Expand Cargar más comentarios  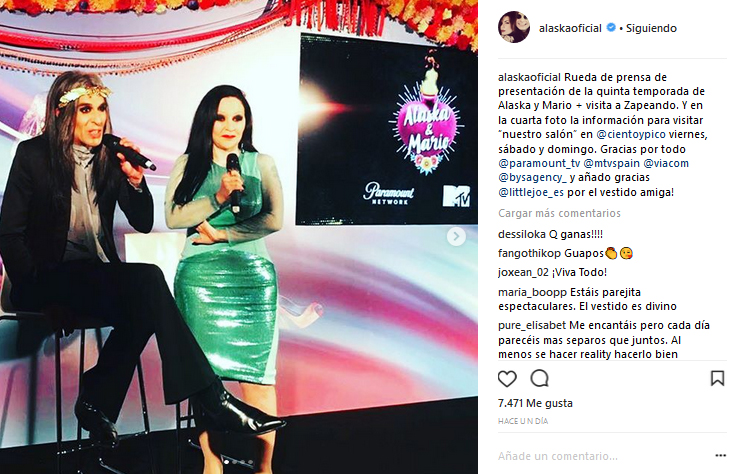(x=559, y=213)
